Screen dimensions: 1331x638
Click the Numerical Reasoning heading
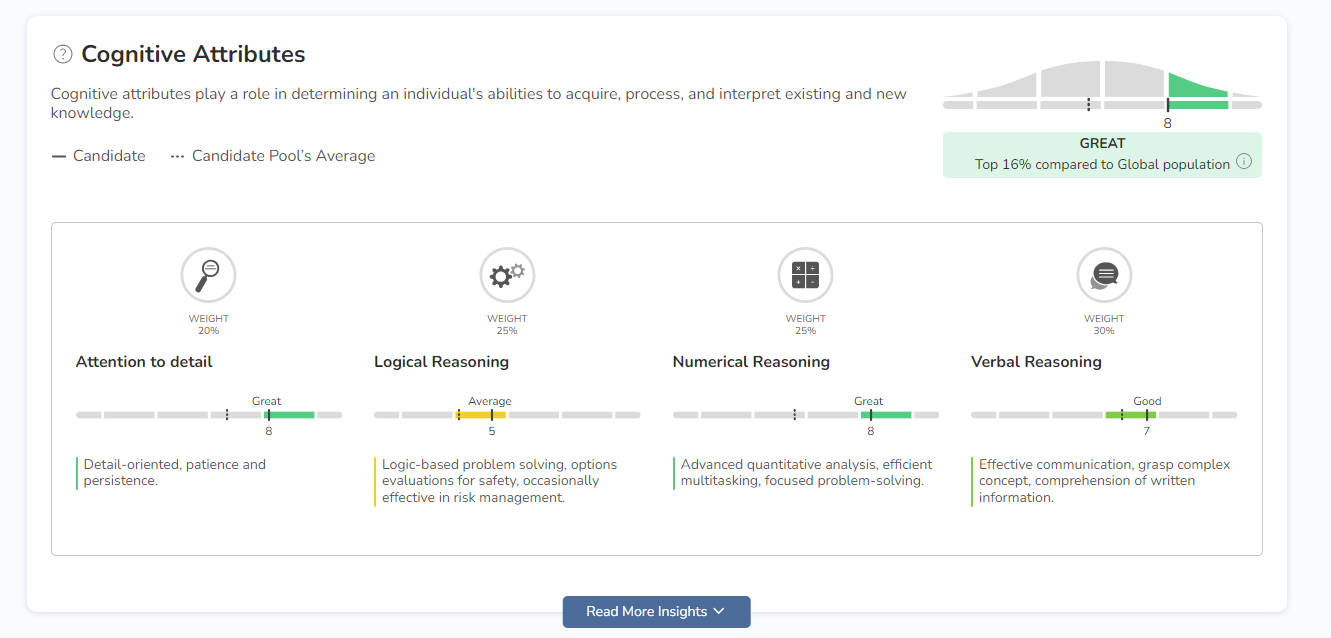pos(751,362)
